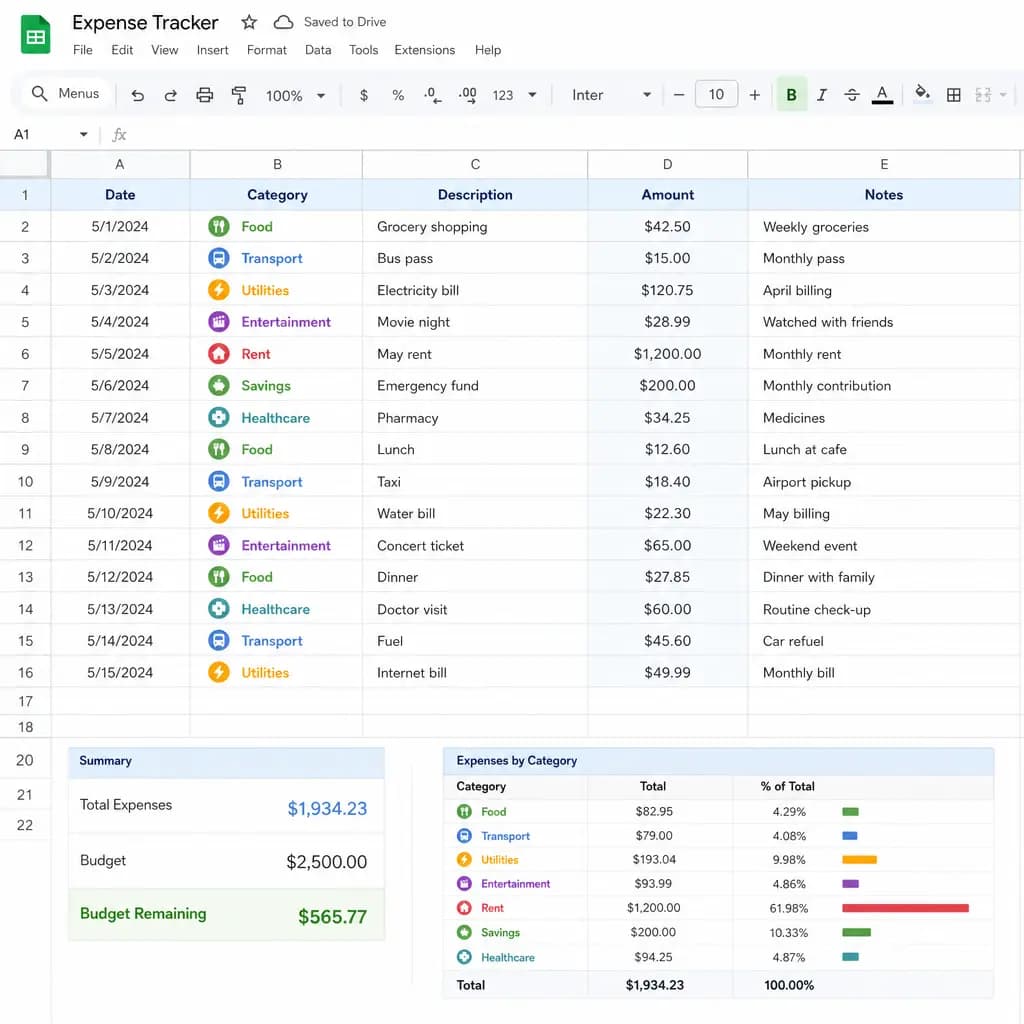The height and width of the screenshot is (1024, 1024).
Task: Click the Savings icon in row 7
Action: pyautogui.click(x=219, y=386)
